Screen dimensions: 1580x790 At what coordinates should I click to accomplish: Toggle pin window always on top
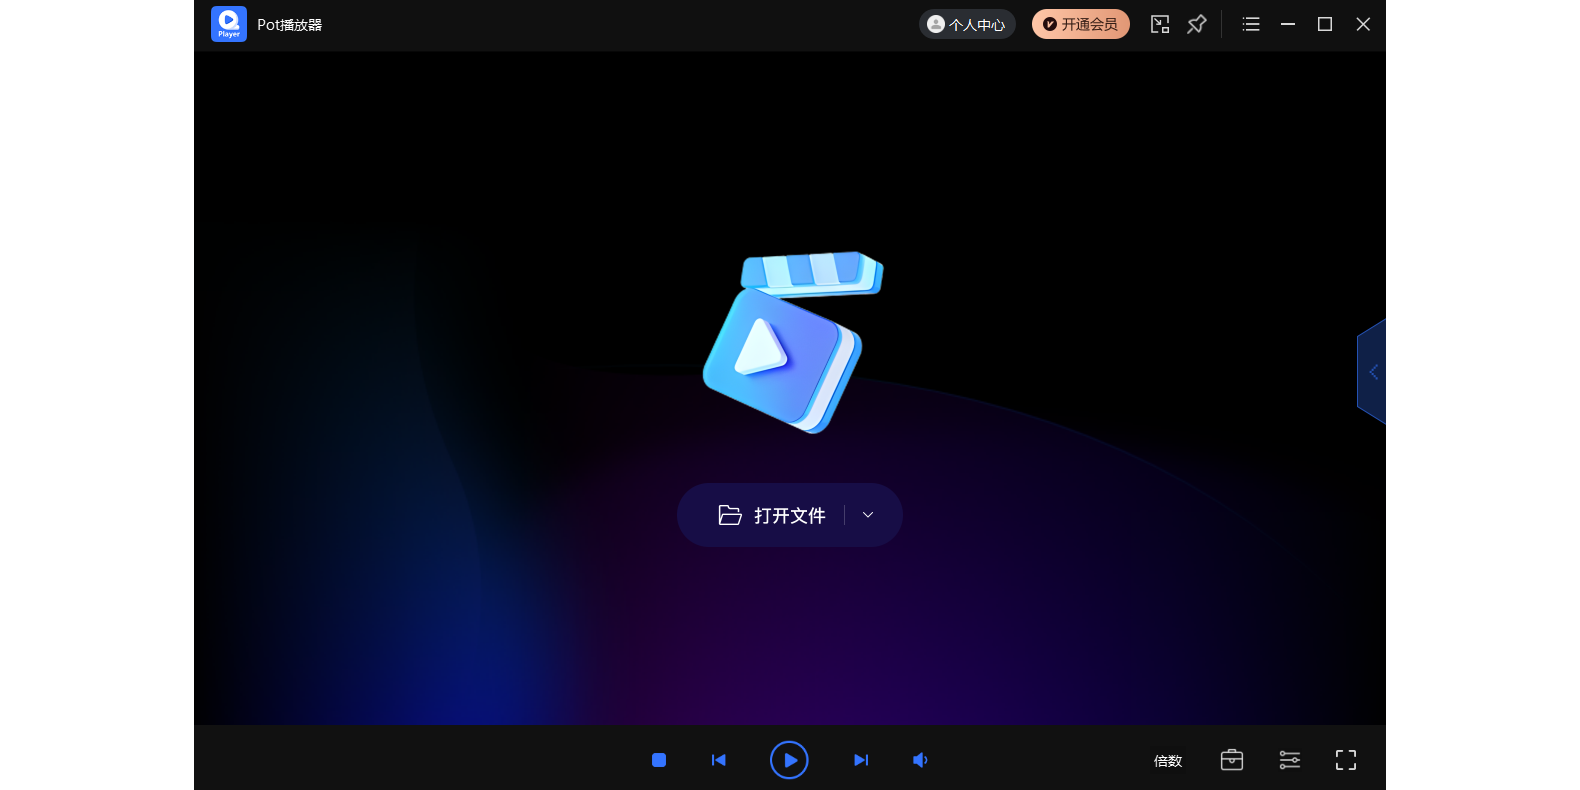(x=1197, y=24)
